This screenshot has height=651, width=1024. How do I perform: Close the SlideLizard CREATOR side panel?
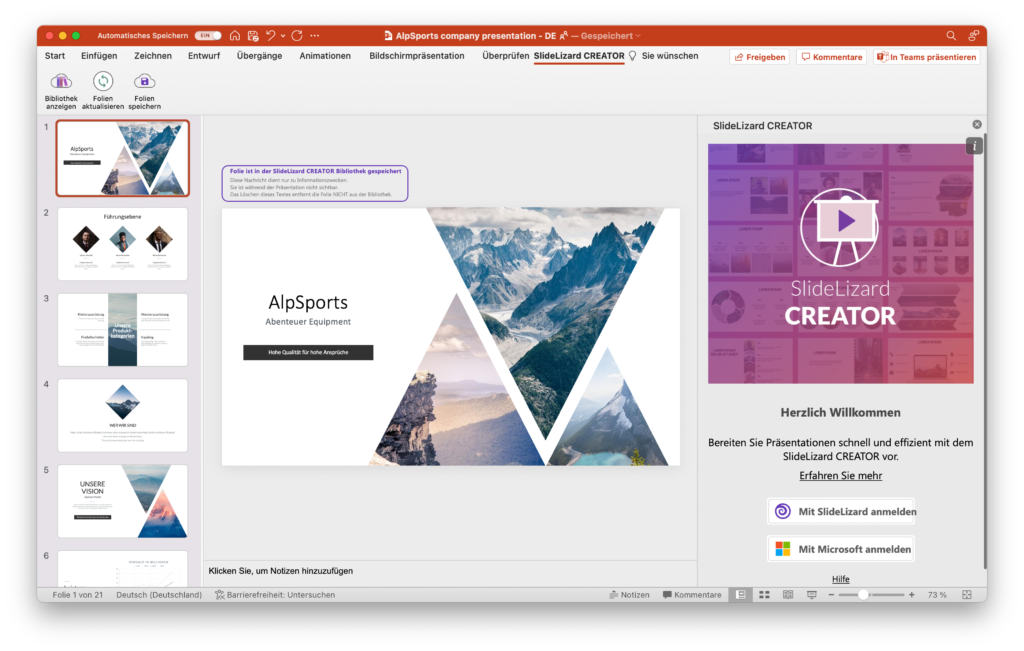[977, 124]
